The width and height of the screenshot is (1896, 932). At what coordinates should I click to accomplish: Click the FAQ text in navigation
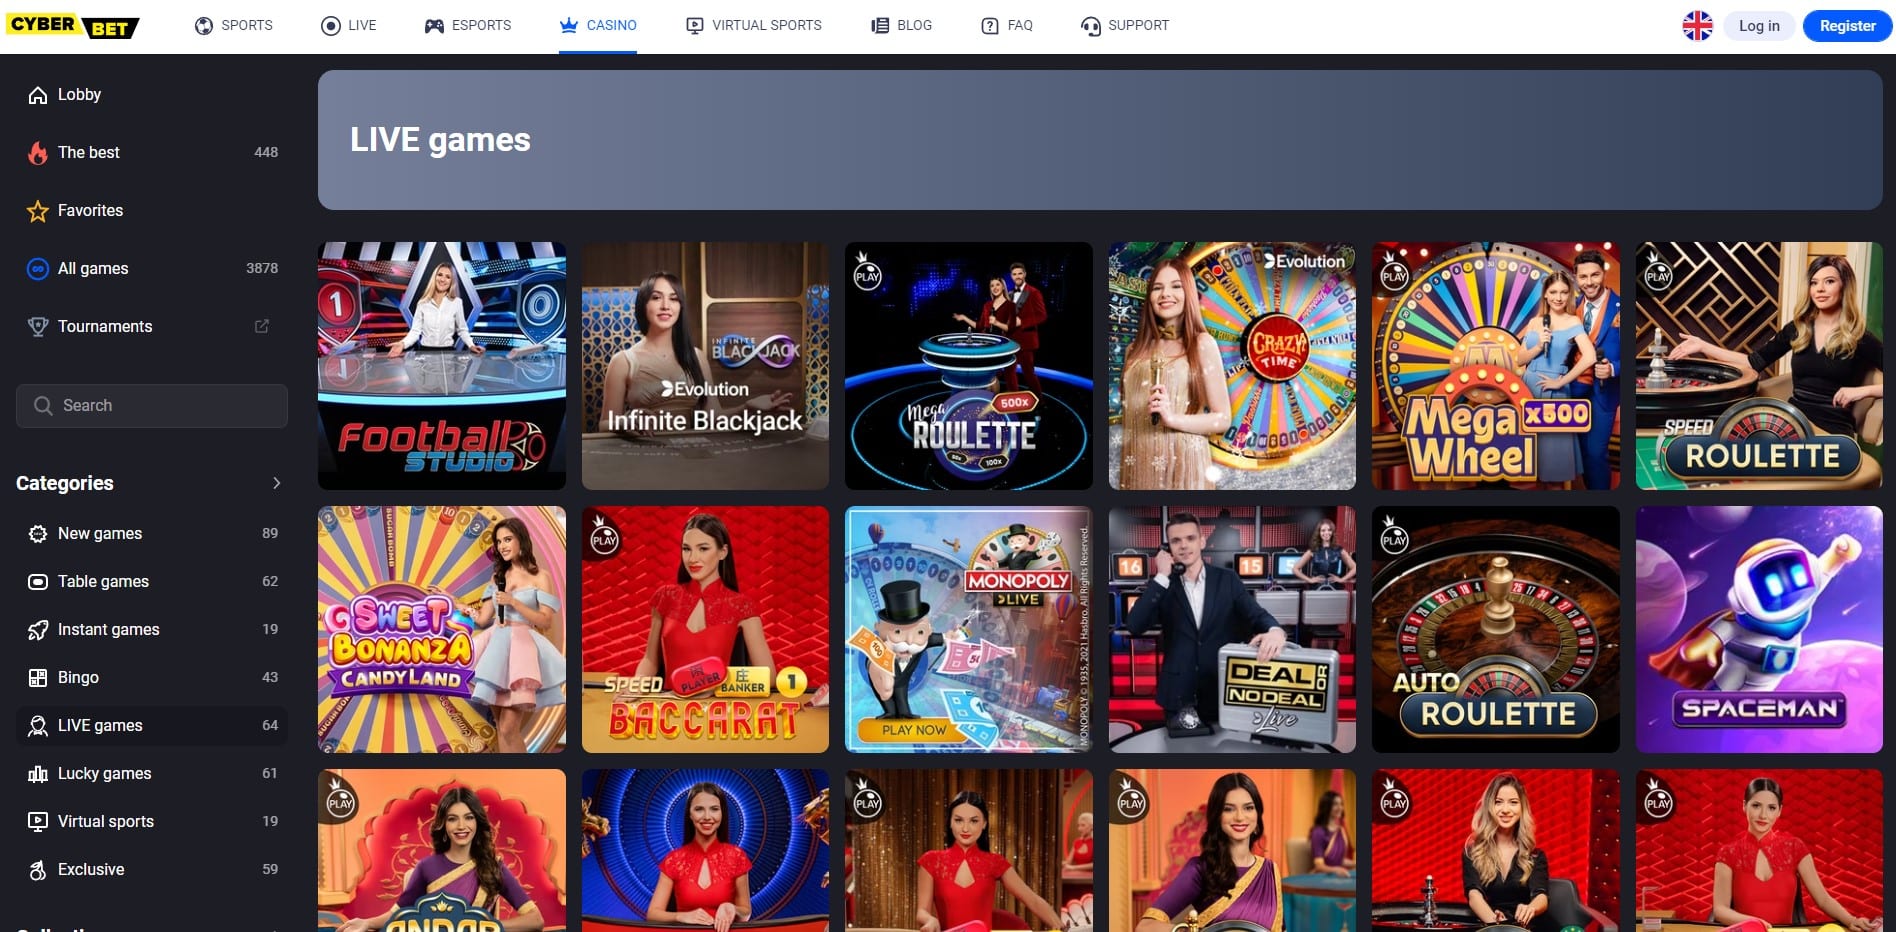[x=1020, y=26]
